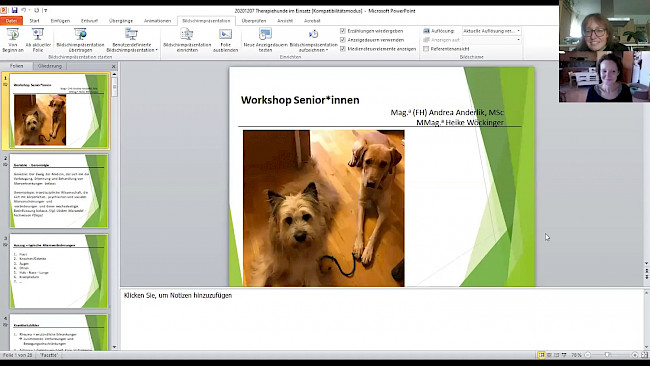Viewport: 650px width, 366px height.
Task: Open the Undo history dropdown arrow
Action: tap(29, 10)
